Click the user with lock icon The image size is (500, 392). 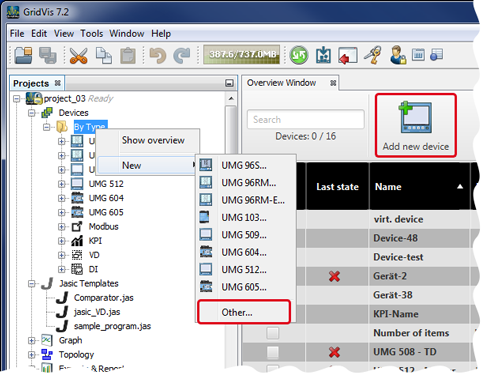(x=398, y=55)
